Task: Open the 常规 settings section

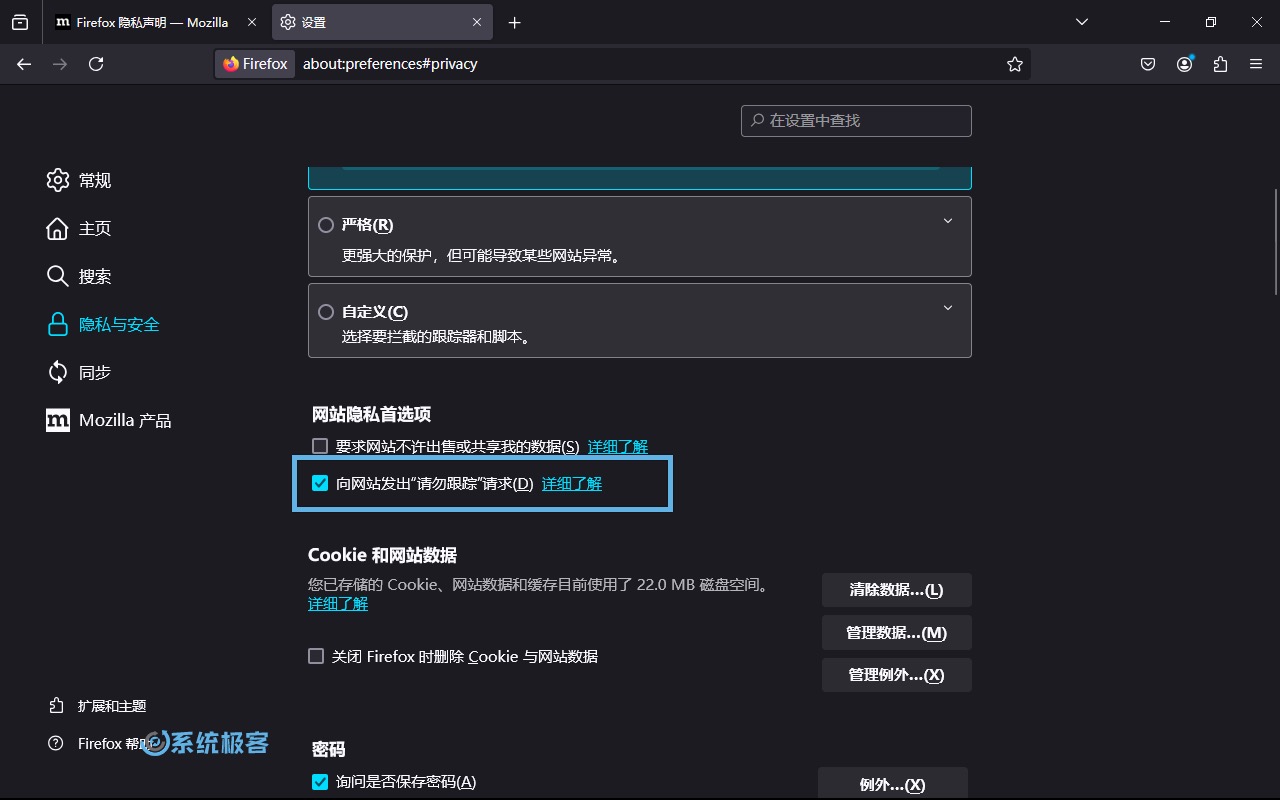Action: pos(78,180)
